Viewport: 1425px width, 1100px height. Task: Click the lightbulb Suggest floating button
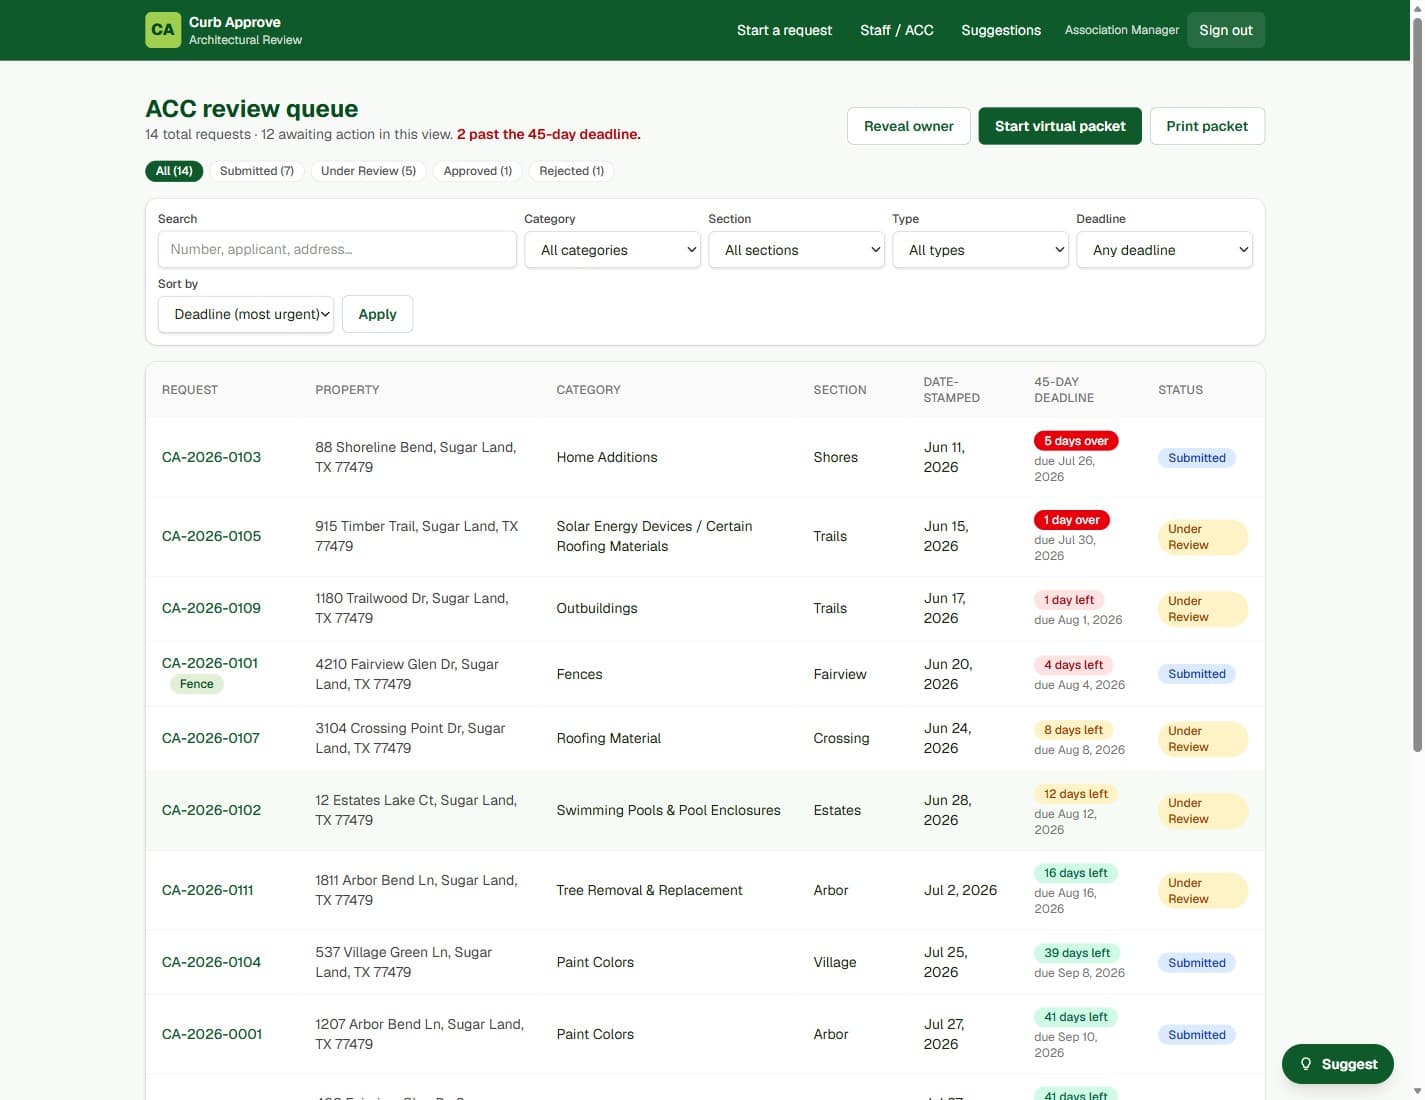(x=1337, y=1064)
